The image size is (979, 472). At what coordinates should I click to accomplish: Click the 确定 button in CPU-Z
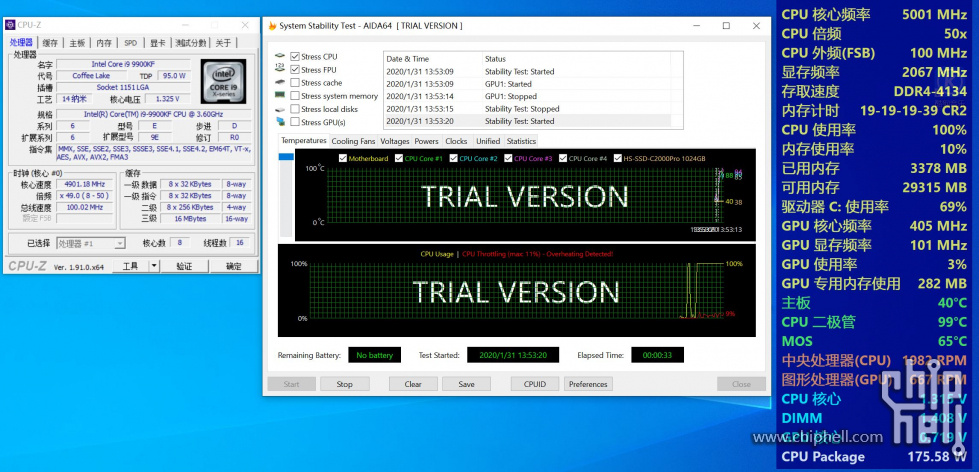[x=234, y=267]
